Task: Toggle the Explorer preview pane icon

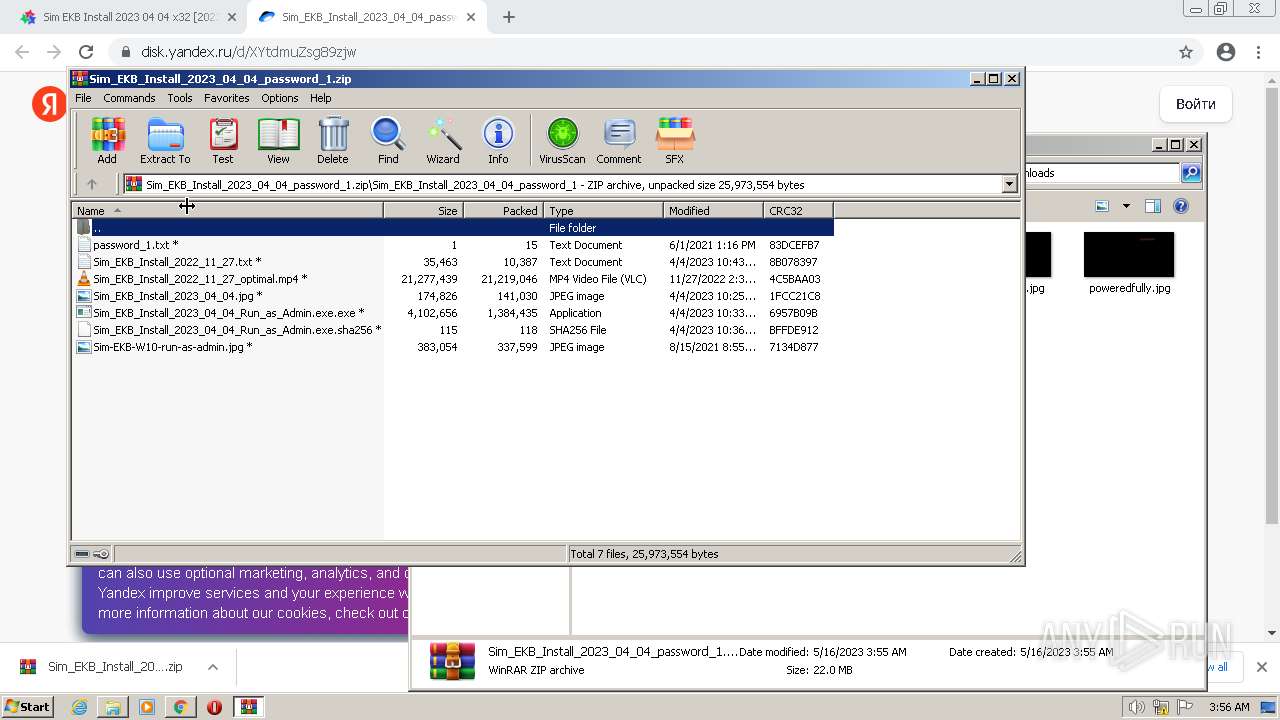Action: point(1153,206)
